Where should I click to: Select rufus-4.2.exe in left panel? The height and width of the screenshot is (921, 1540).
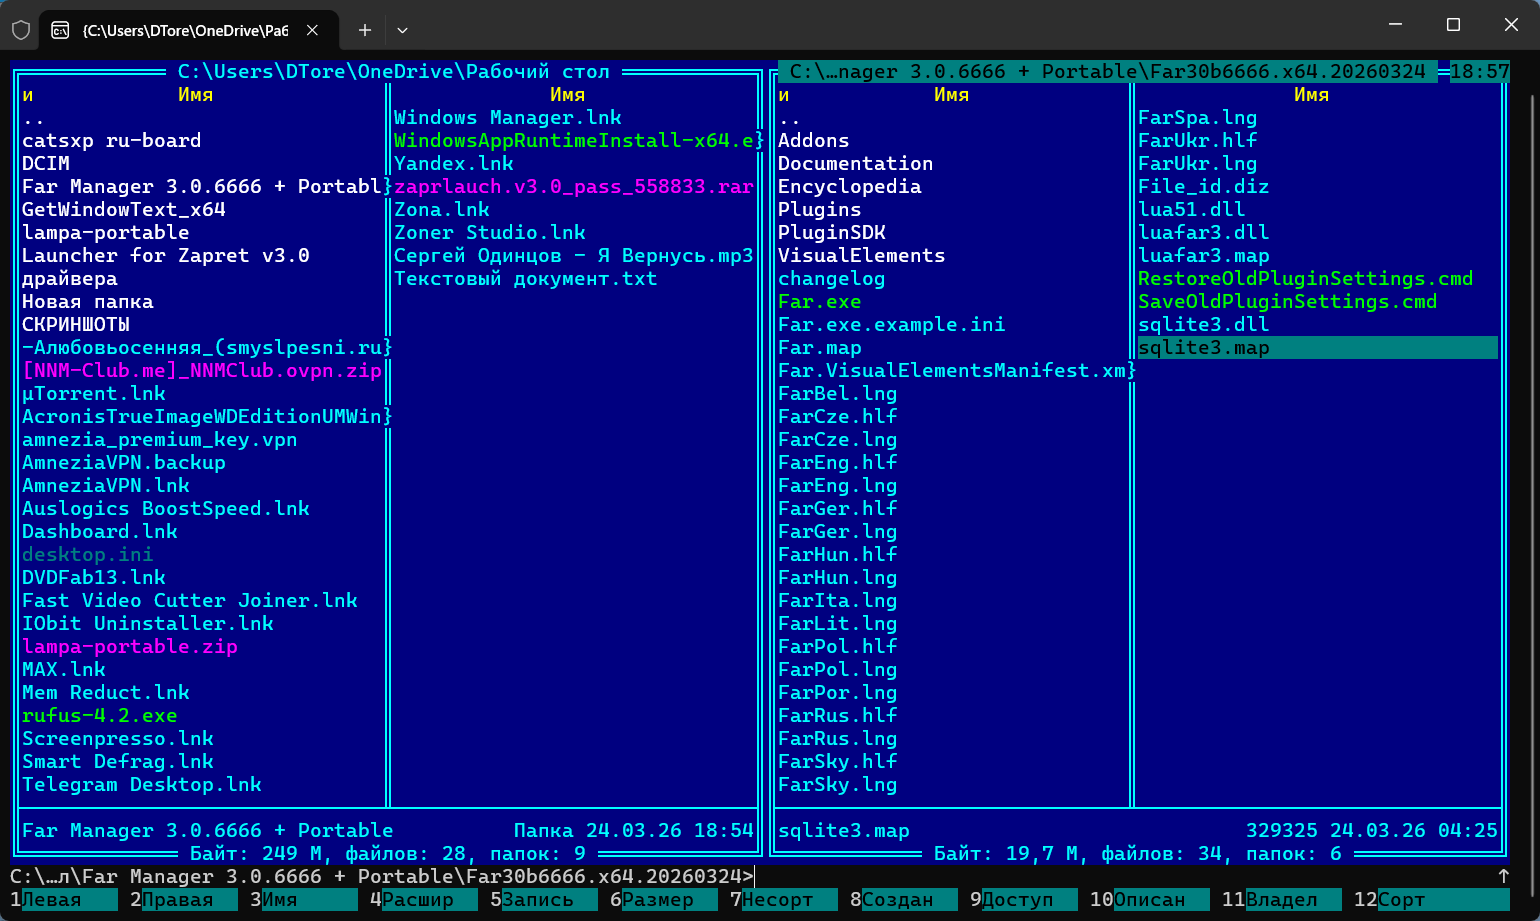click(100, 716)
